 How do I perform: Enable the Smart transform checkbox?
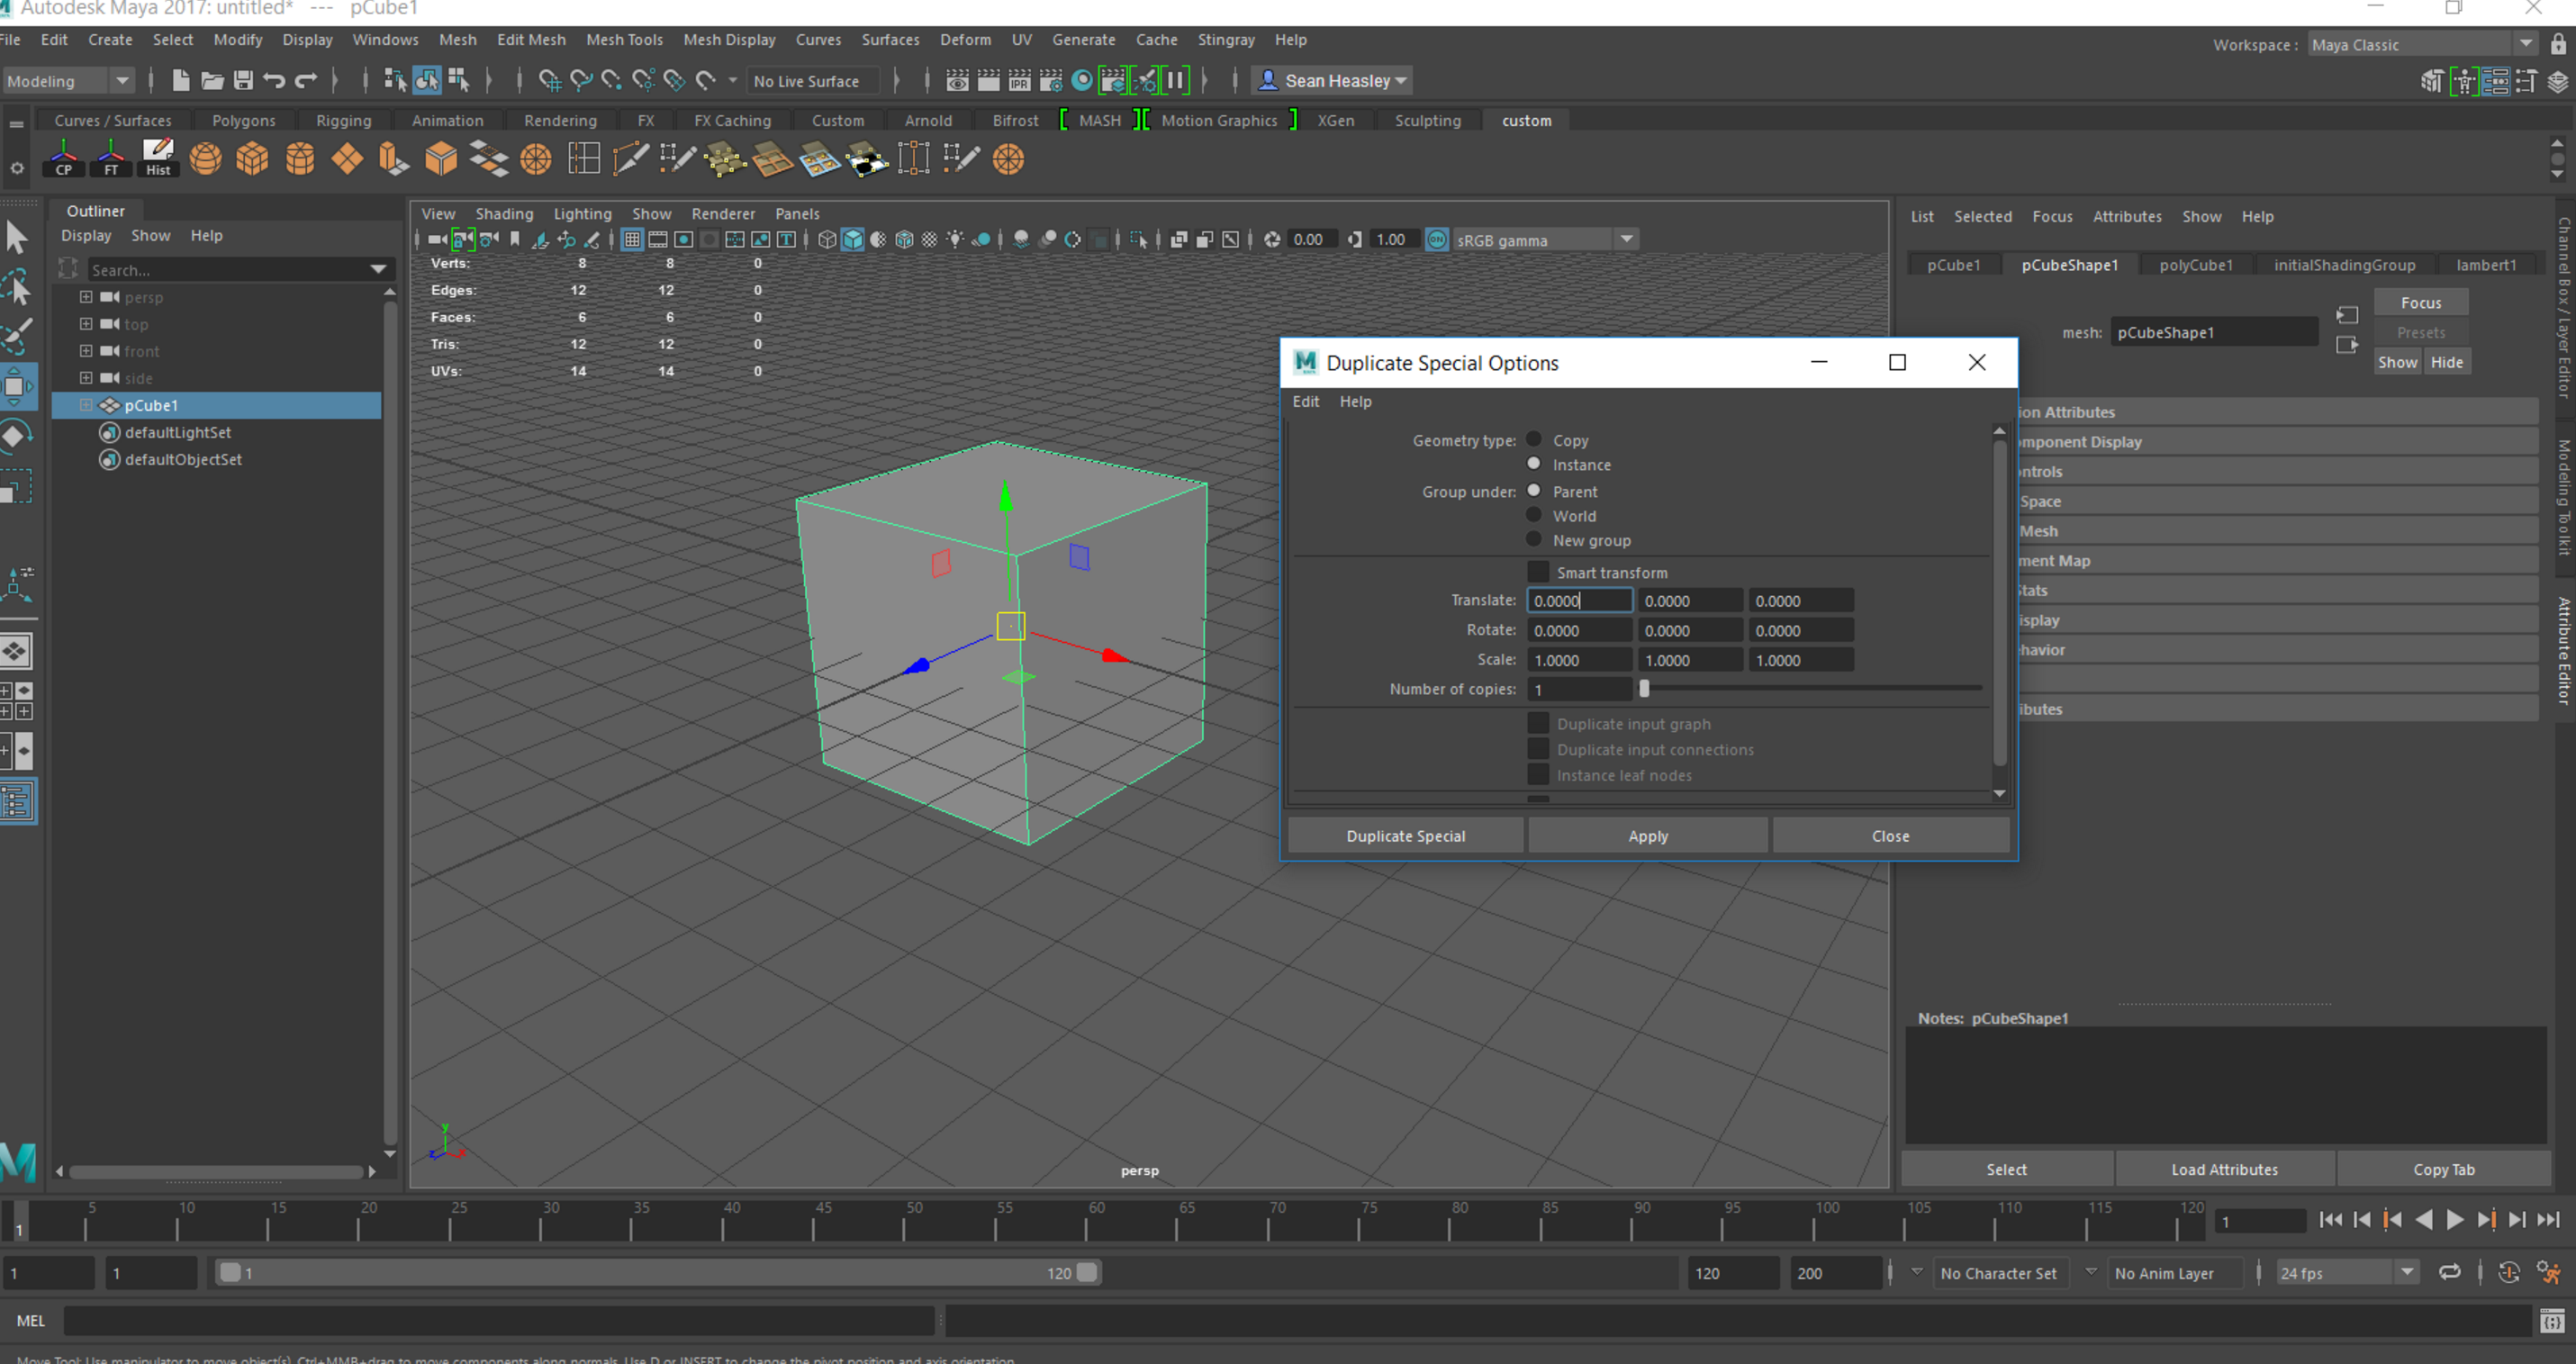(1538, 571)
